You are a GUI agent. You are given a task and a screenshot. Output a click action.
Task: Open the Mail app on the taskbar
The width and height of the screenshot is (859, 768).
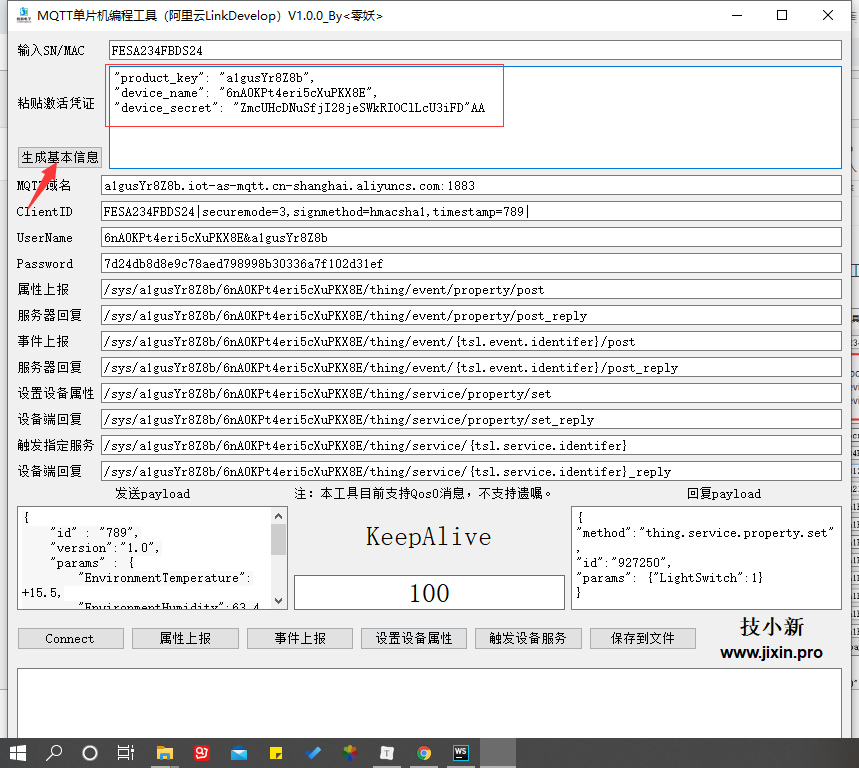(x=239, y=754)
